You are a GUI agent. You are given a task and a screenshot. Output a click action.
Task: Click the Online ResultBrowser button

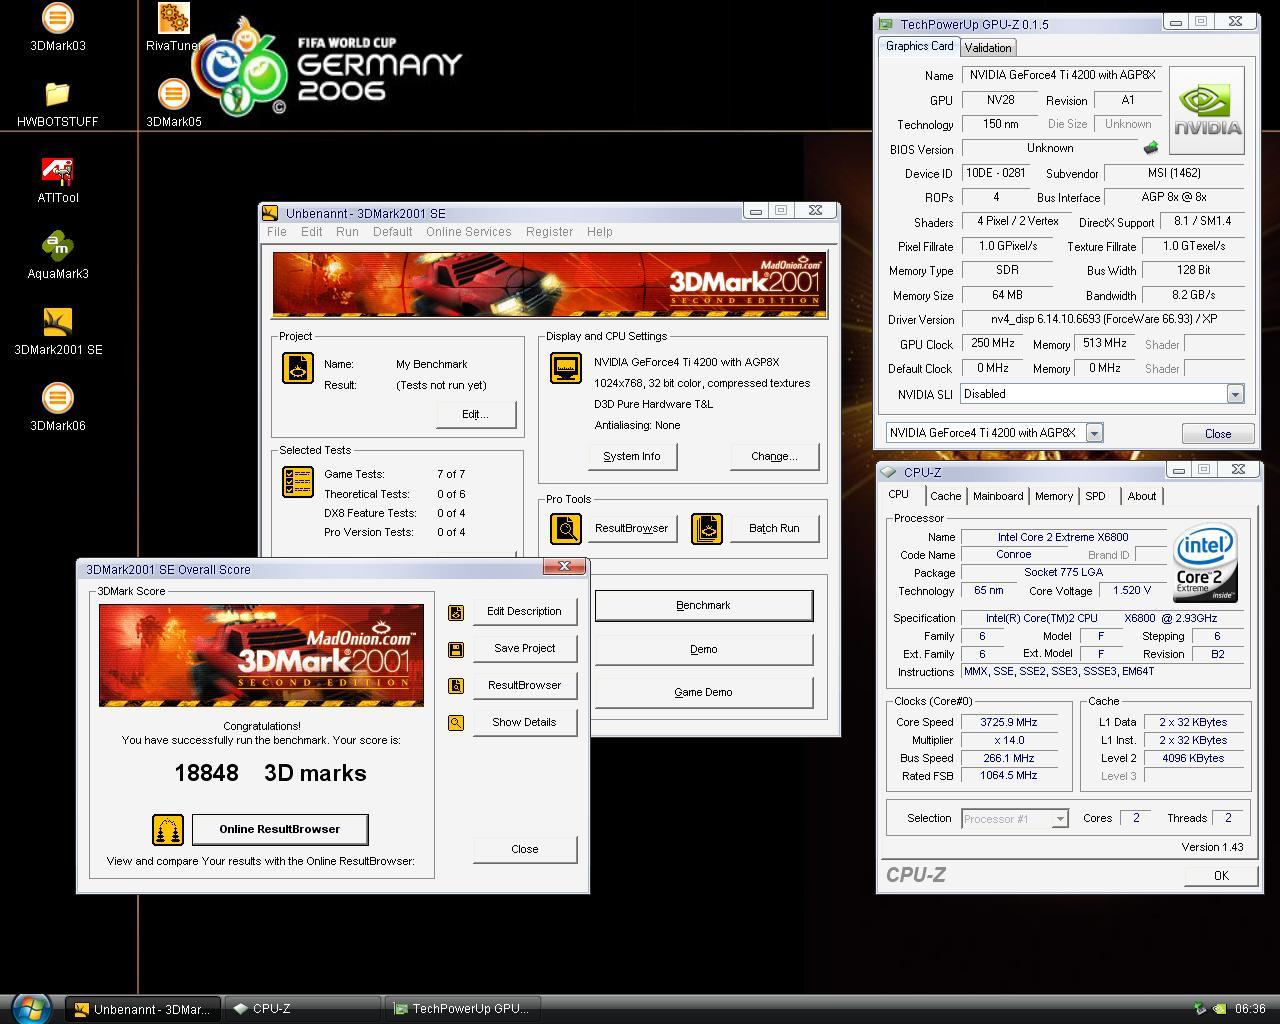coord(280,829)
